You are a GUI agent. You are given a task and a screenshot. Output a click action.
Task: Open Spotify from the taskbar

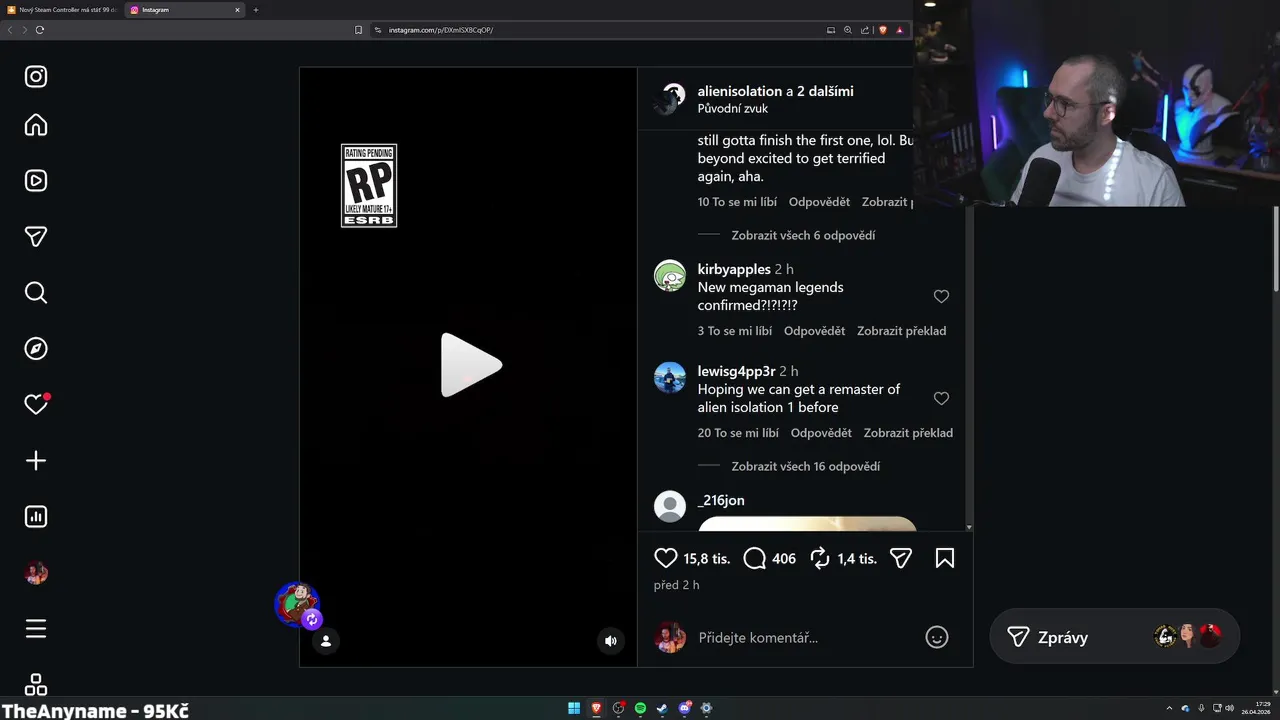click(x=641, y=708)
